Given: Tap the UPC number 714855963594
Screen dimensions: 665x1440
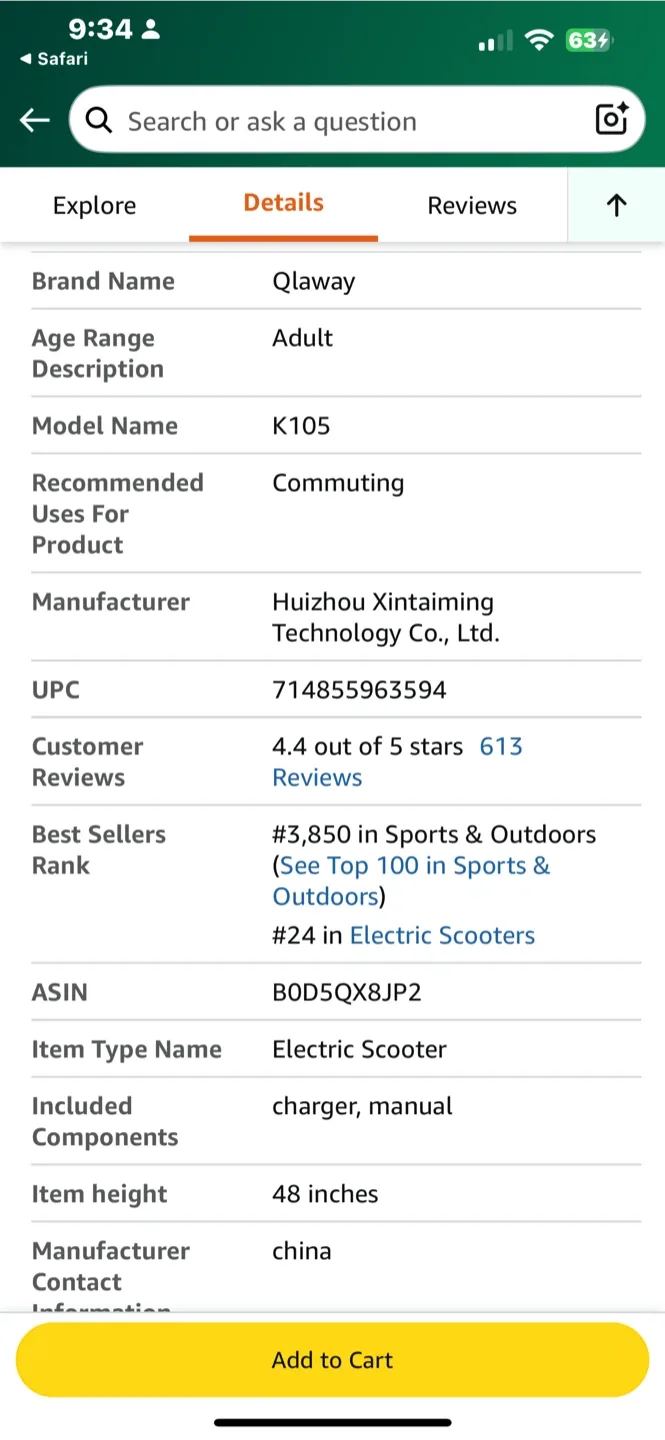Looking at the screenshot, I should (359, 690).
